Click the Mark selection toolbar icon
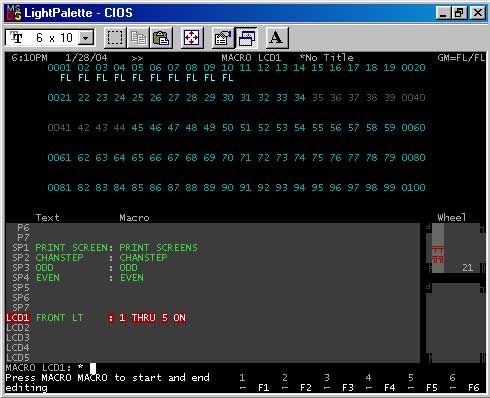490x398 pixels. point(115,38)
